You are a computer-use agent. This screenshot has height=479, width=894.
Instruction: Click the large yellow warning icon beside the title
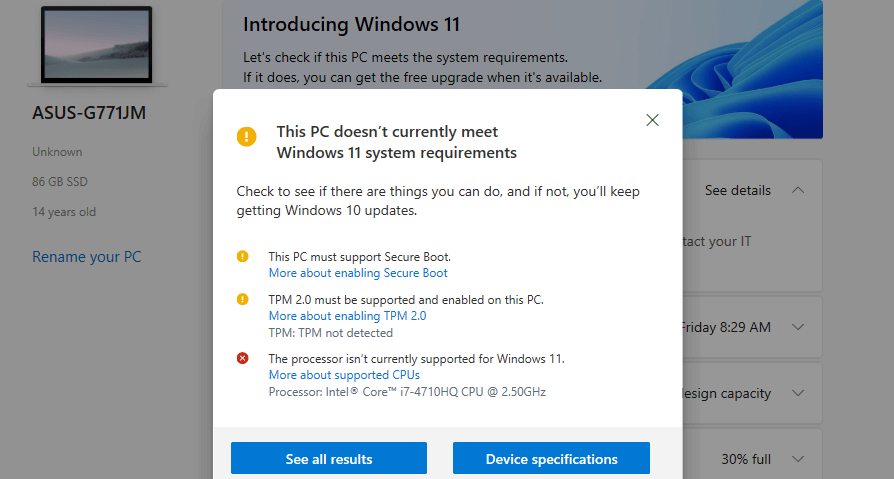pyautogui.click(x=246, y=137)
